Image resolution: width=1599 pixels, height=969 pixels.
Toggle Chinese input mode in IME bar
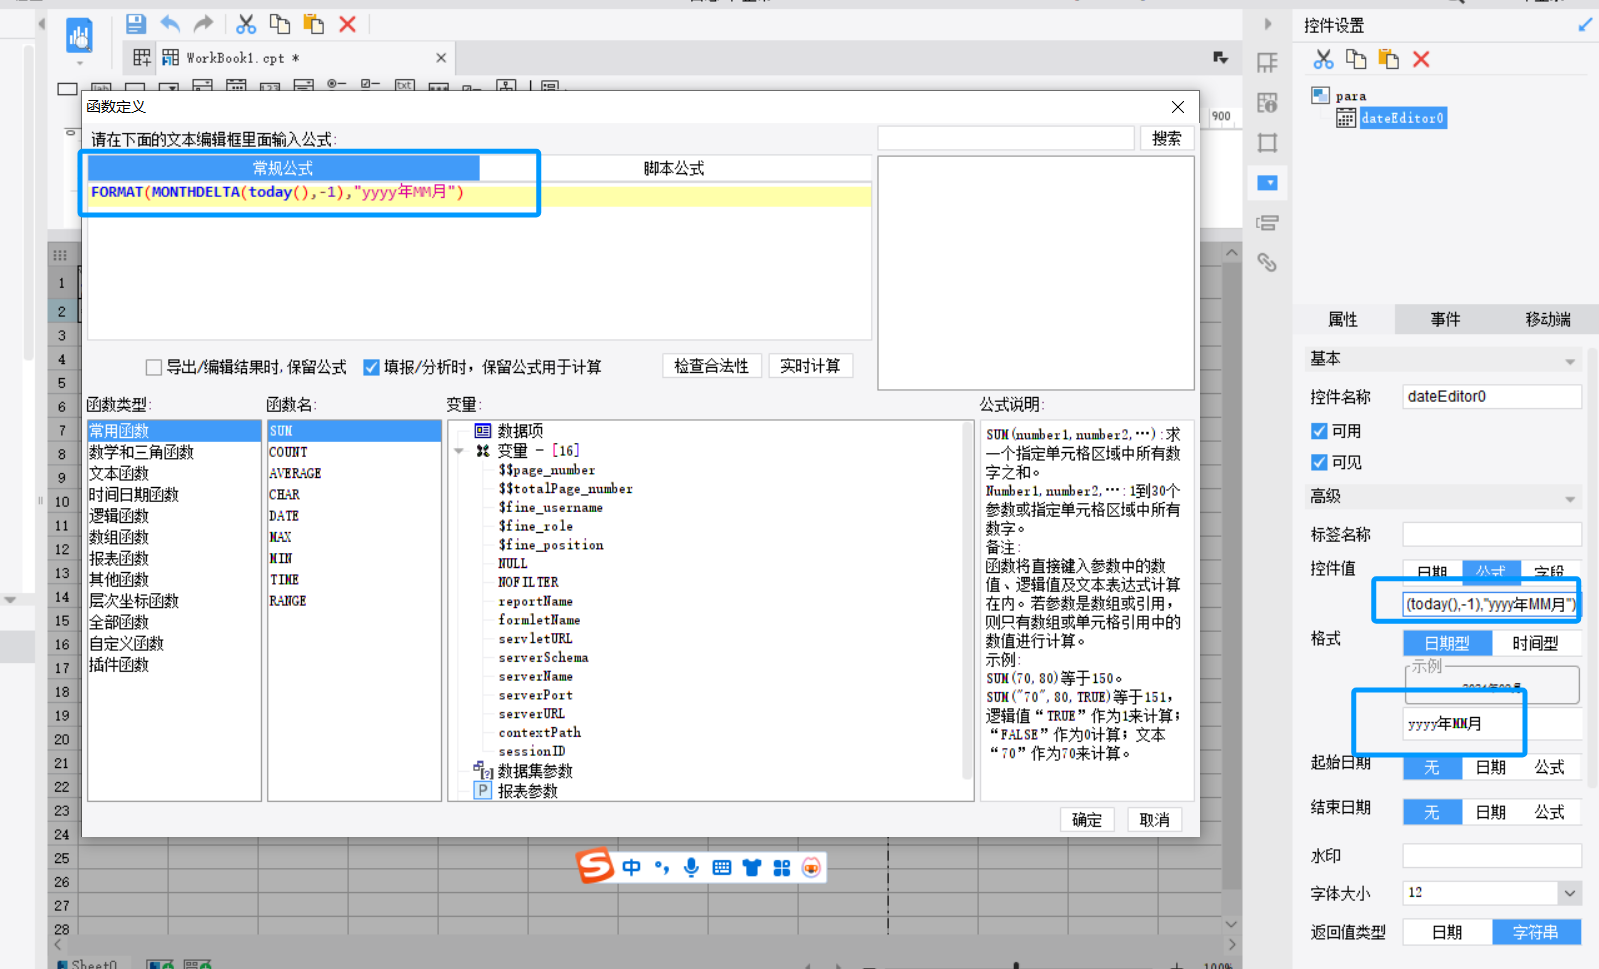tap(631, 867)
